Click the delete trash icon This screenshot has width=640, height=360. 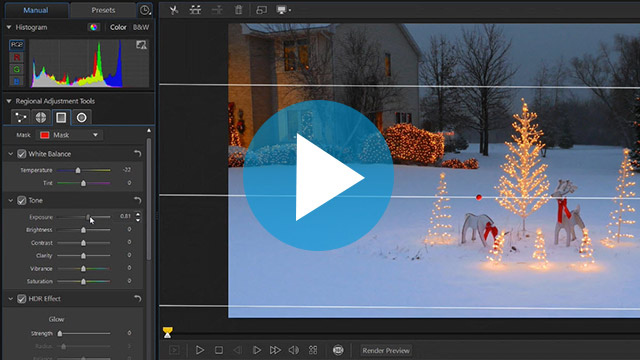(x=238, y=10)
